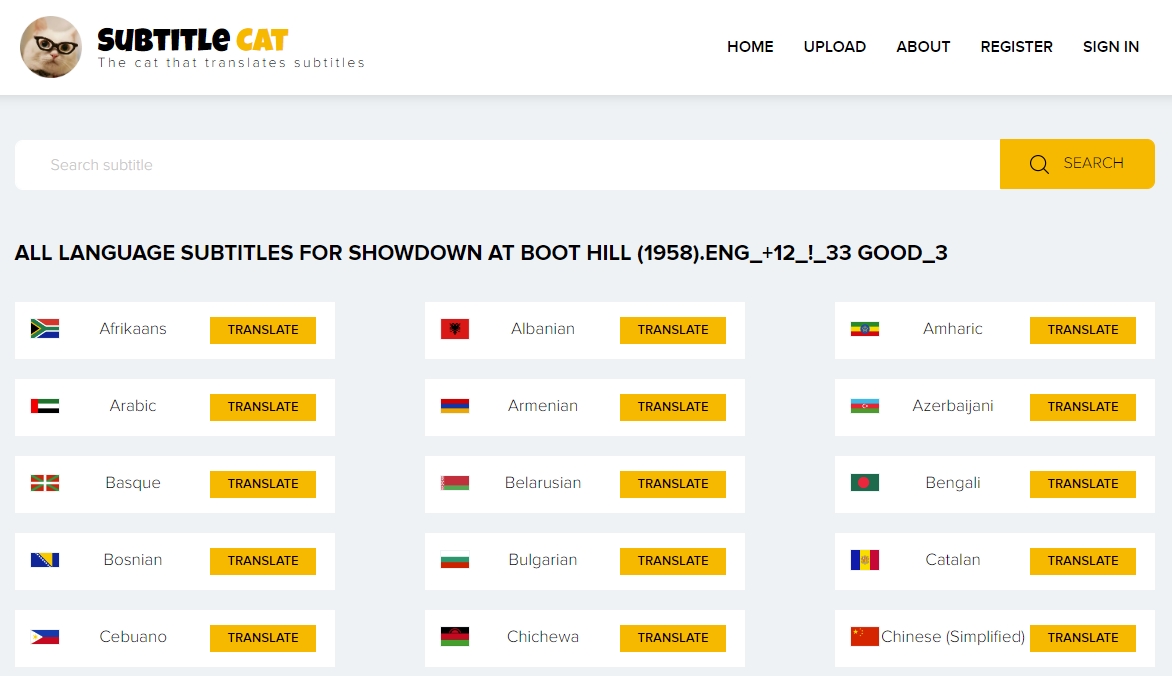Image resolution: width=1172 pixels, height=676 pixels.
Task: Open the REGISTER page
Action: [1016, 47]
